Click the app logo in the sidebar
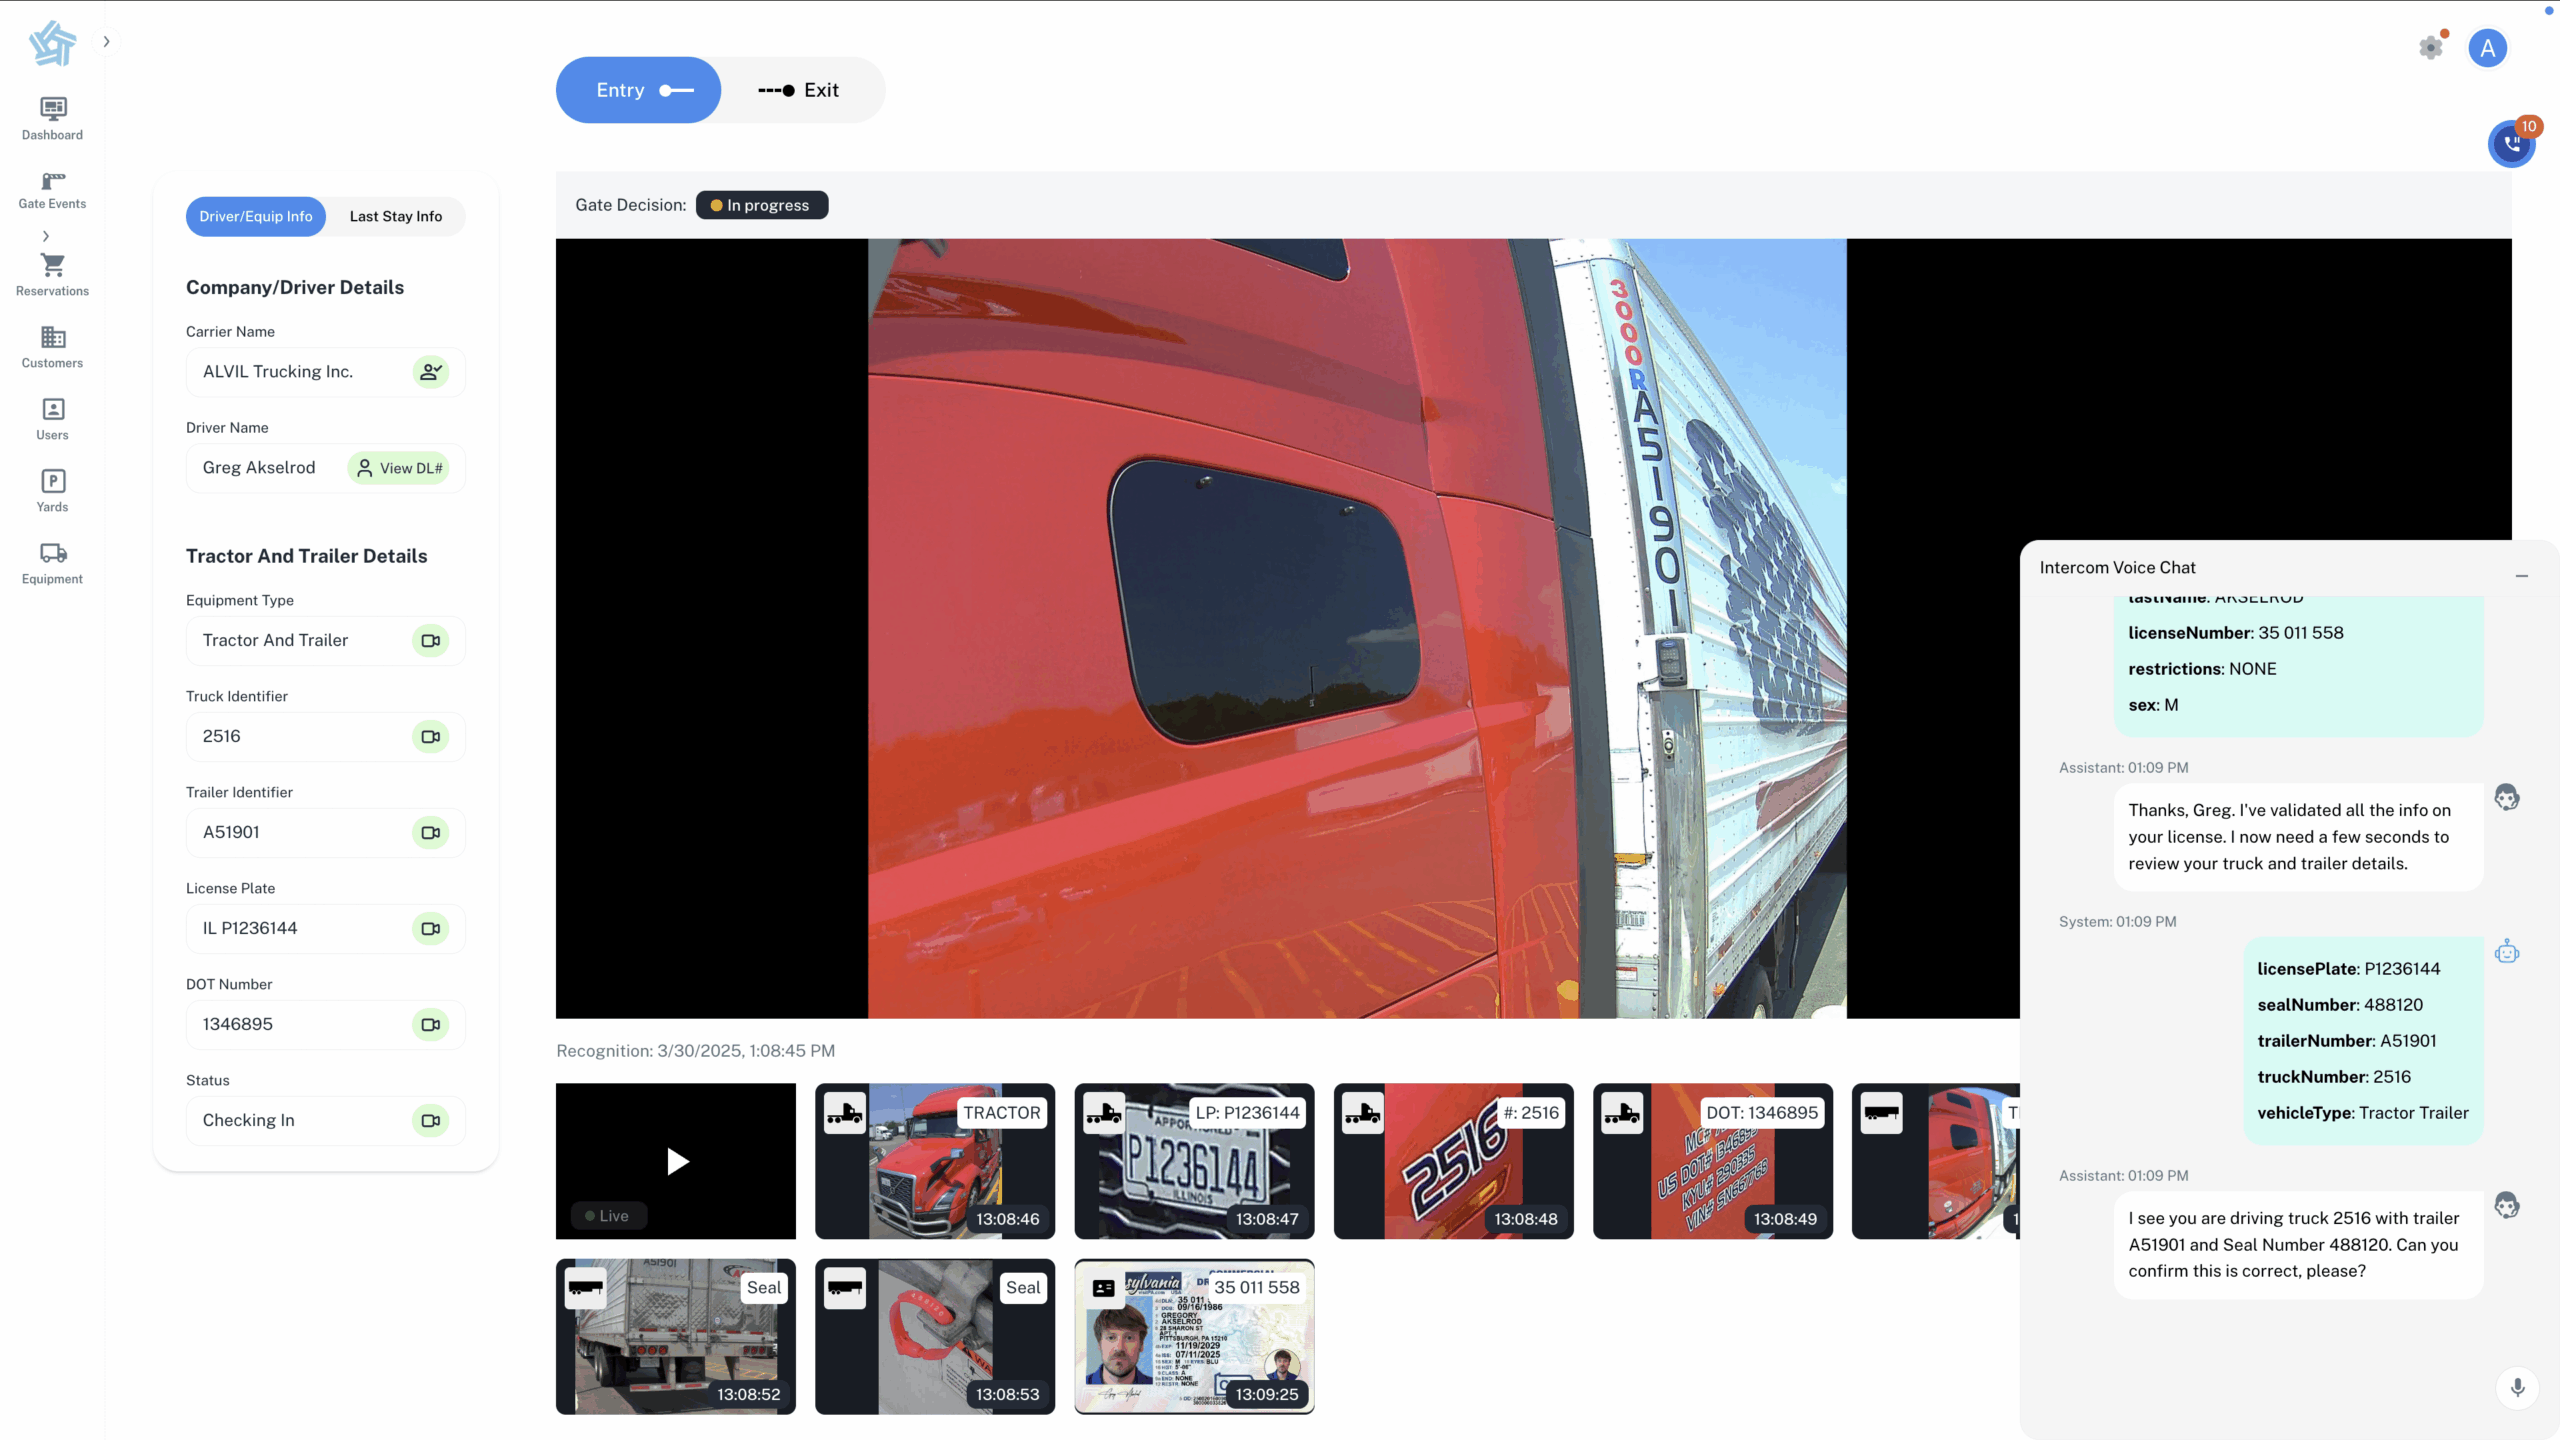The image size is (2560, 1440). pos(52,43)
